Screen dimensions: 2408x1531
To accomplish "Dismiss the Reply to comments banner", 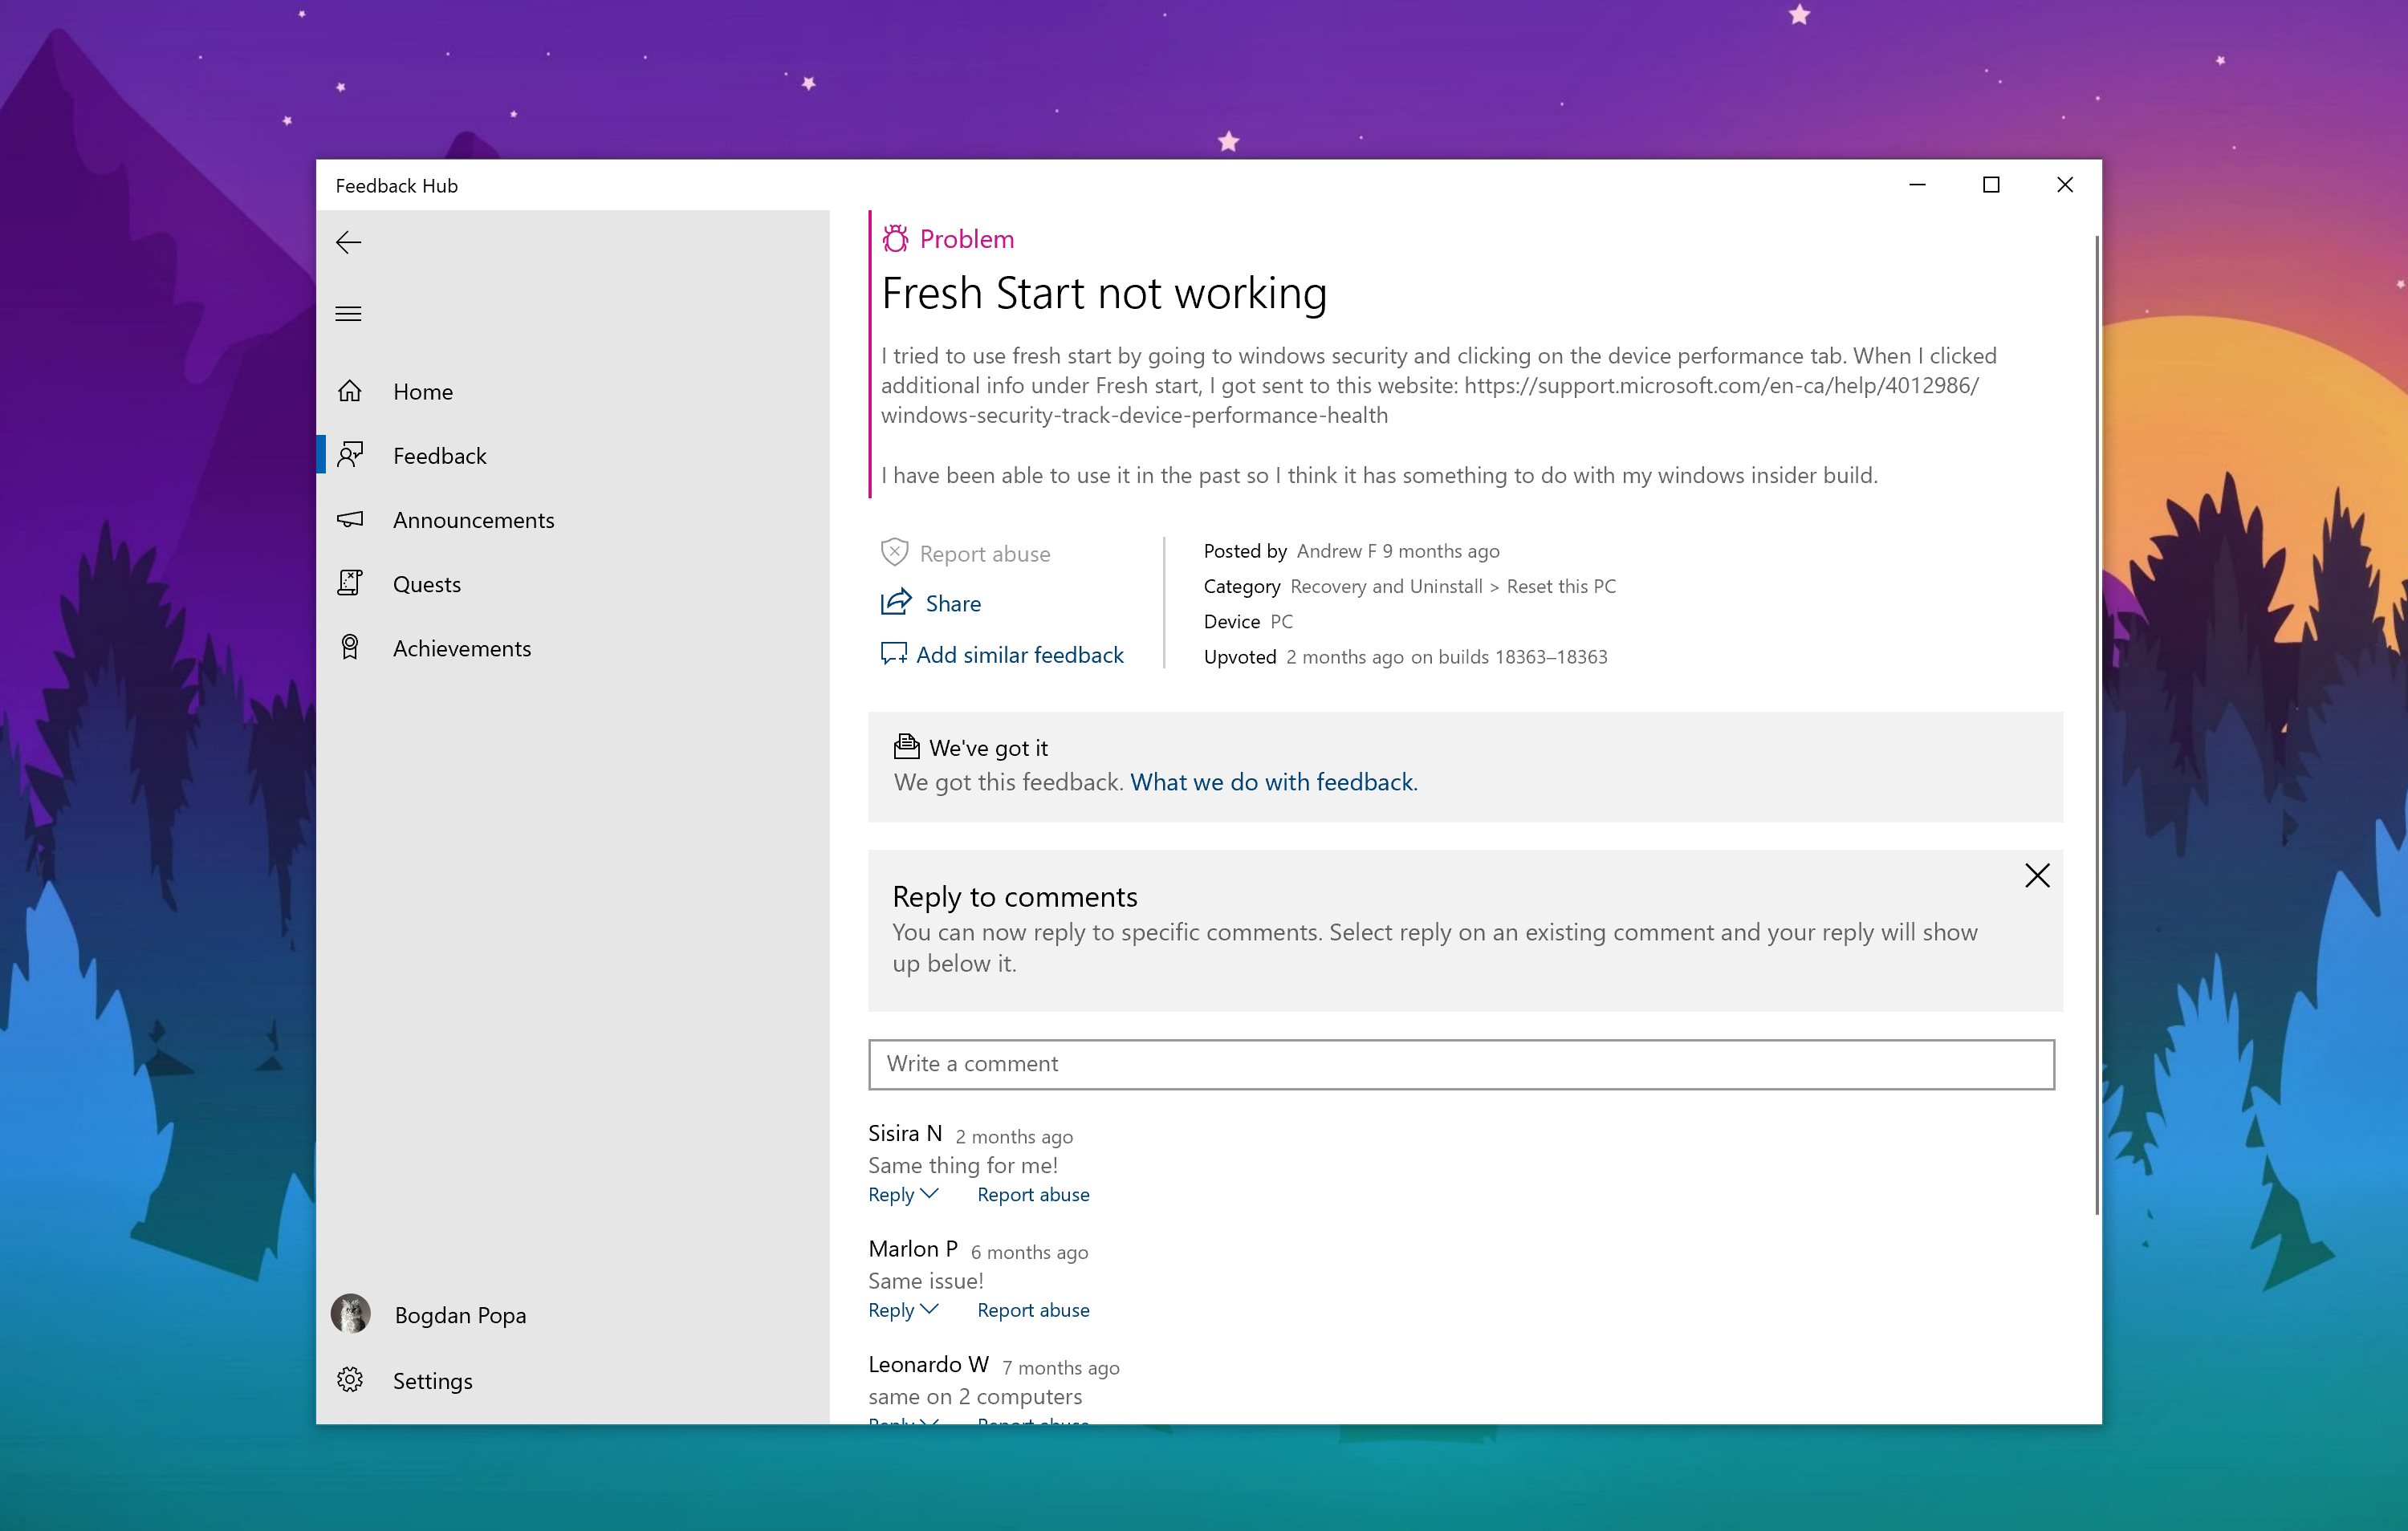I will [x=2036, y=876].
